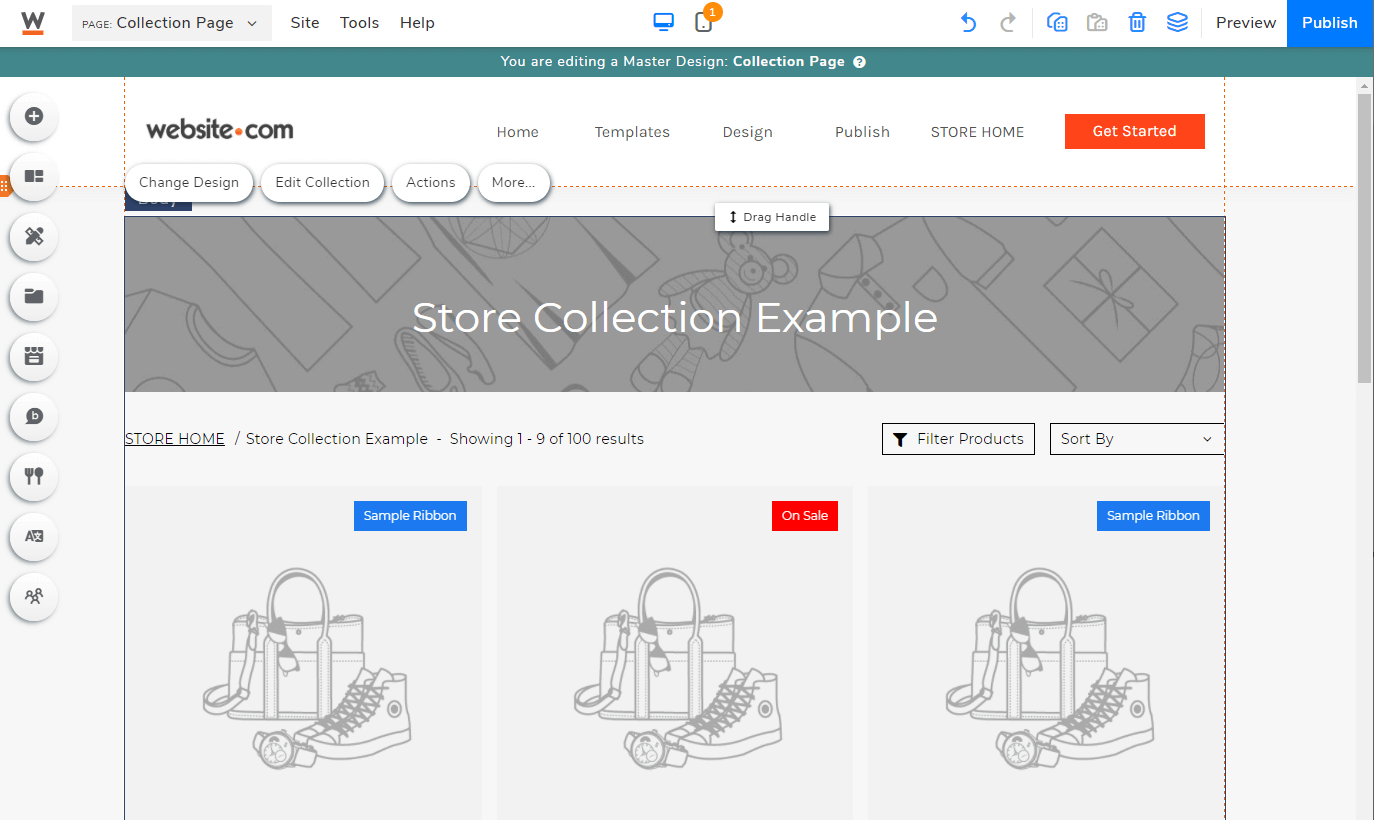Open the restaurant fork and knife icon
This screenshot has height=820, width=1374.
click(x=34, y=476)
